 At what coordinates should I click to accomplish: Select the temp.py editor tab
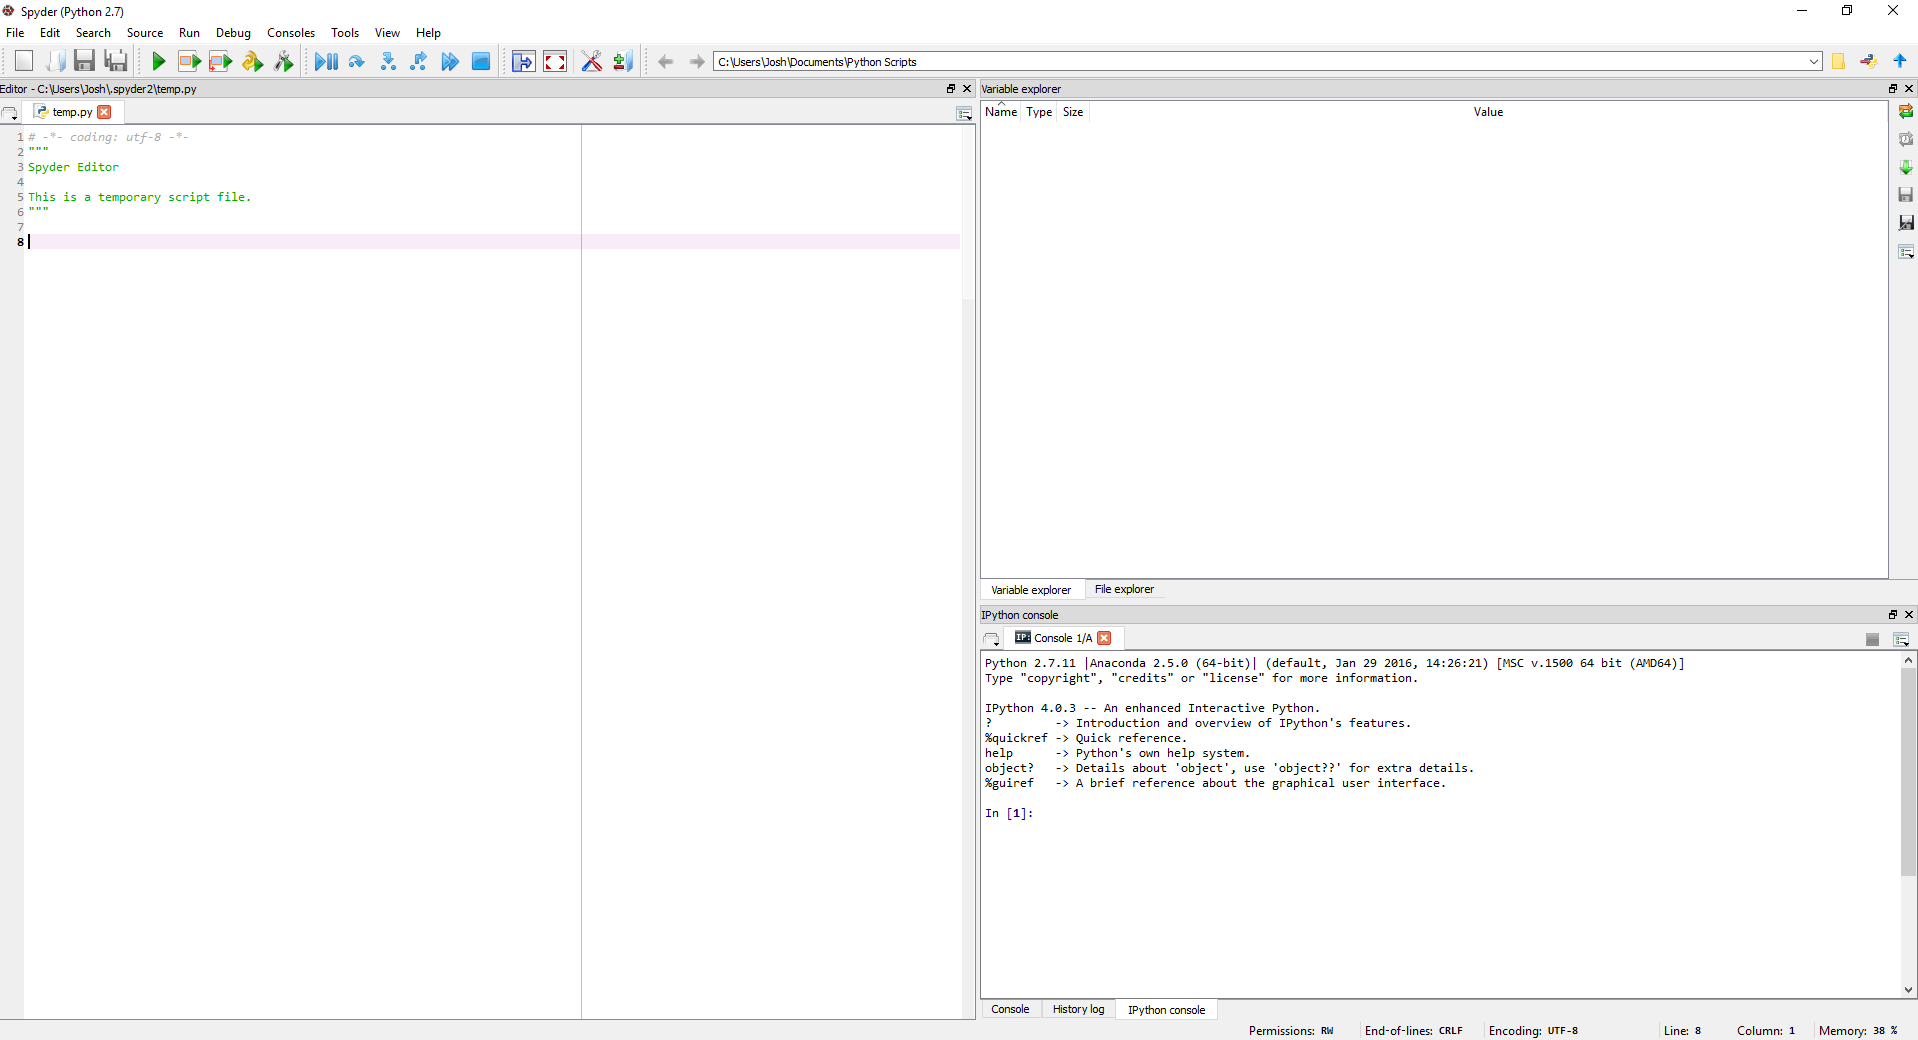pyautogui.click(x=72, y=112)
